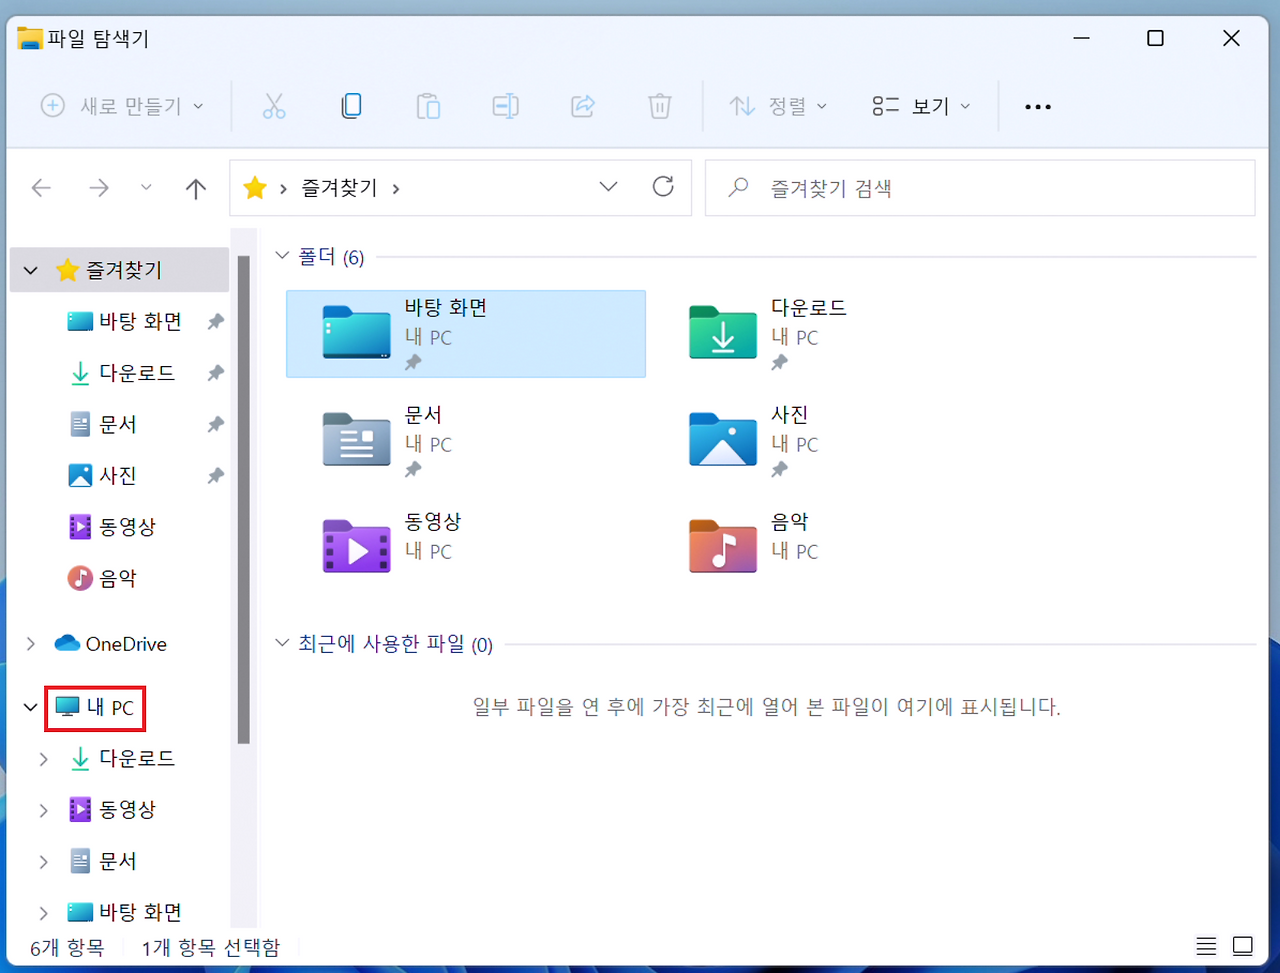Select the Rename icon
Viewport: 1280px width, 973px height.
pyautogui.click(x=505, y=105)
